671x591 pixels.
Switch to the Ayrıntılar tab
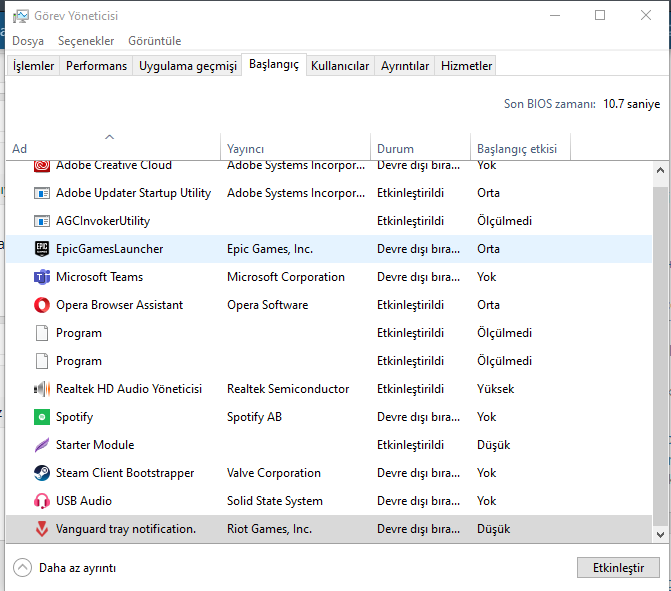click(x=405, y=66)
